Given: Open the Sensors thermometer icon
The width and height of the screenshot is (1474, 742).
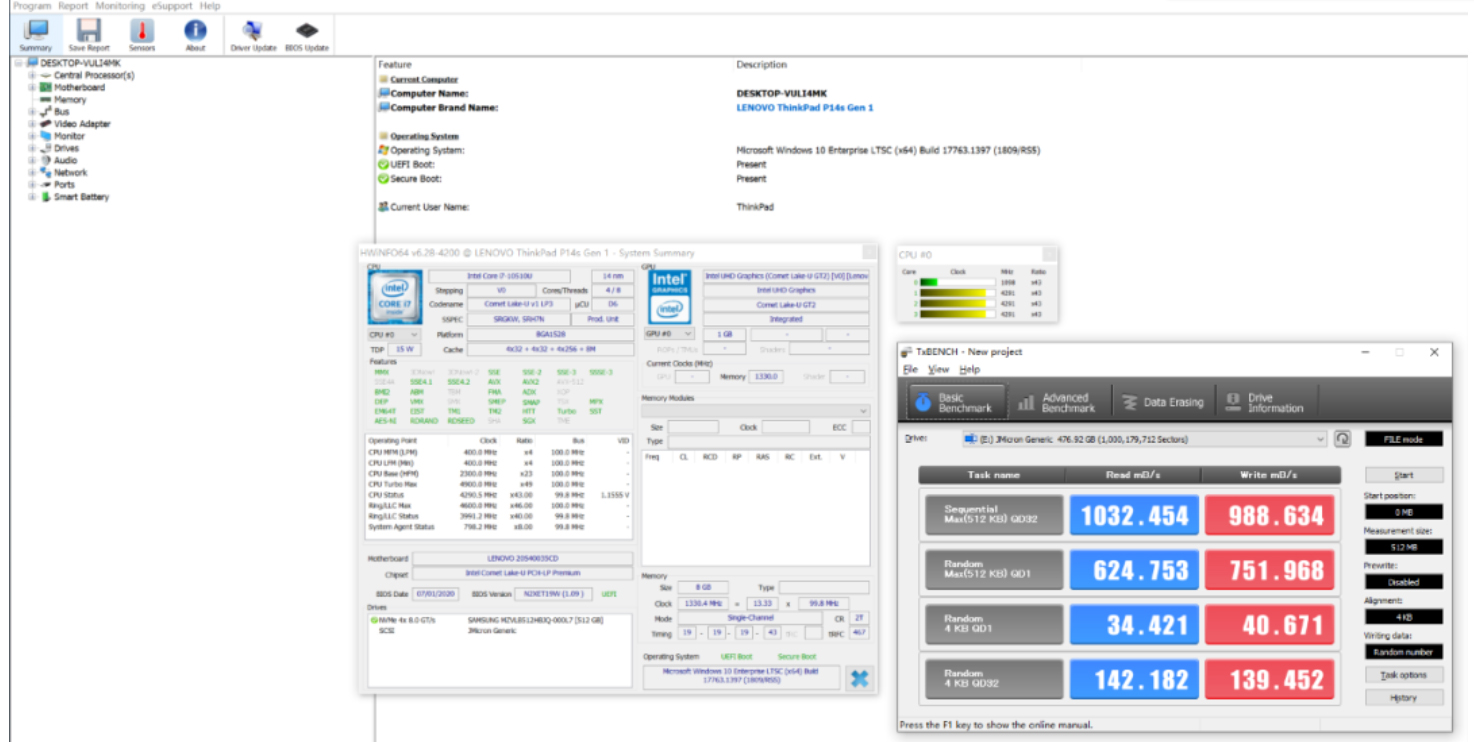Looking at the screenshot, I should pos(142,33).
